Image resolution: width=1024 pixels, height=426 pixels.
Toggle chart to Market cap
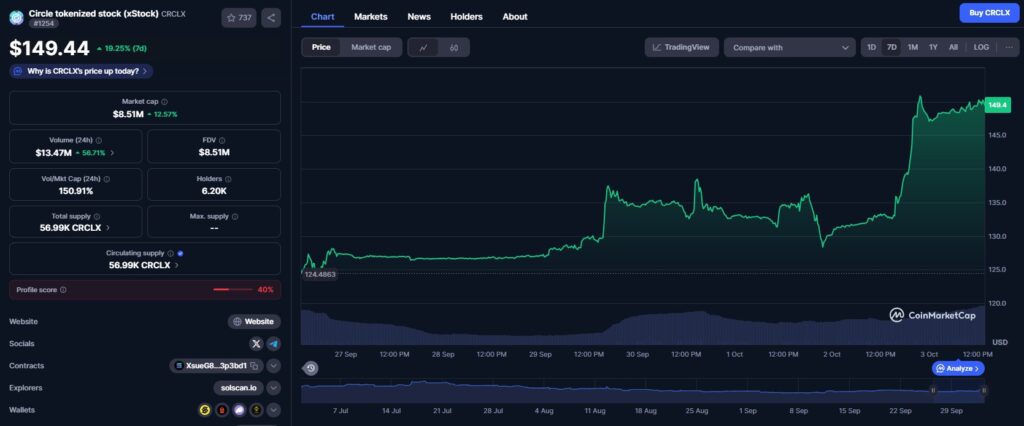(x=370, y=47)
